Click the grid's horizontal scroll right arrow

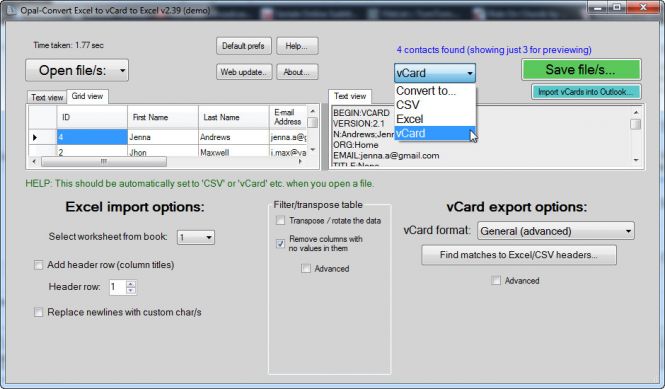click(300, 162)
